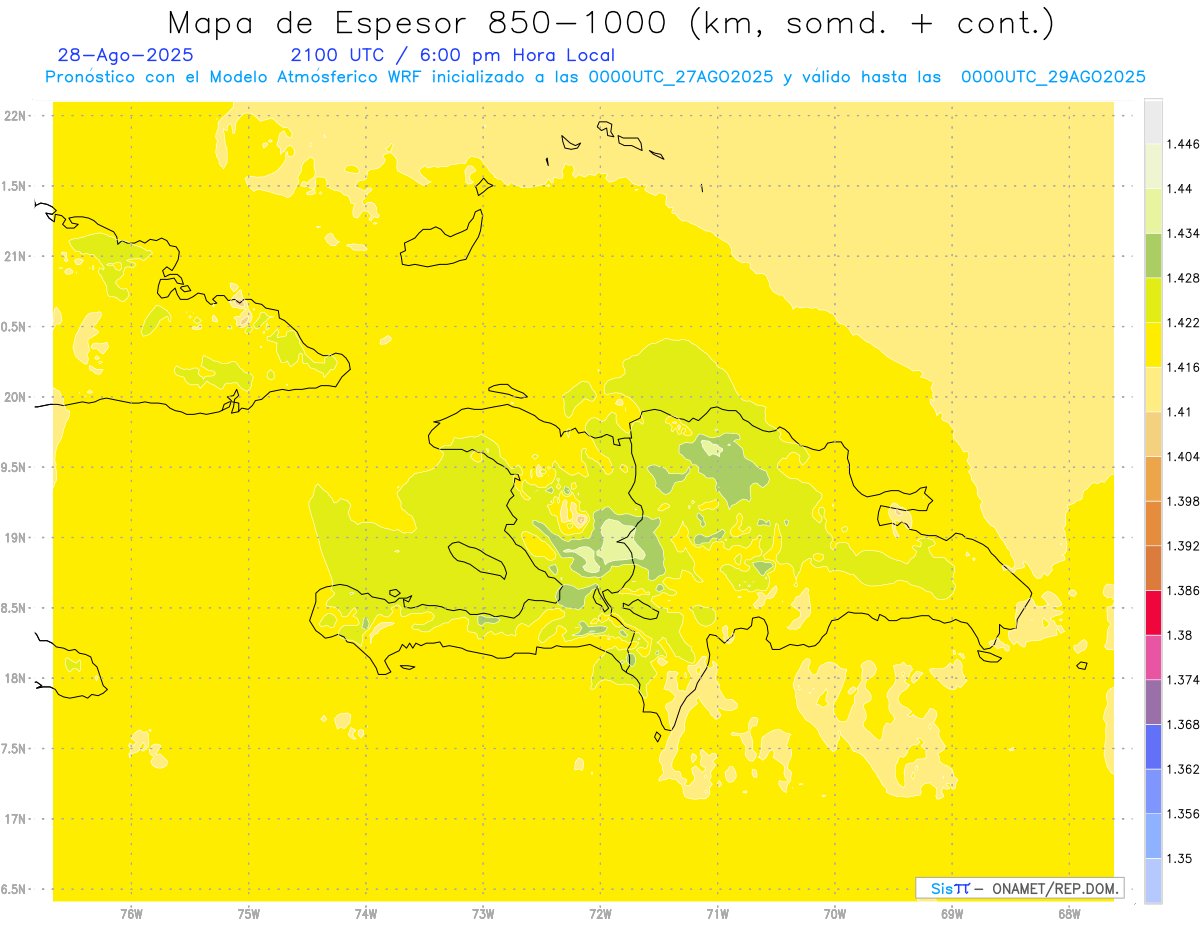Screen dimensions: 1200x927
Task: Click the longitude label '68W'
Action: point(1068,914)
